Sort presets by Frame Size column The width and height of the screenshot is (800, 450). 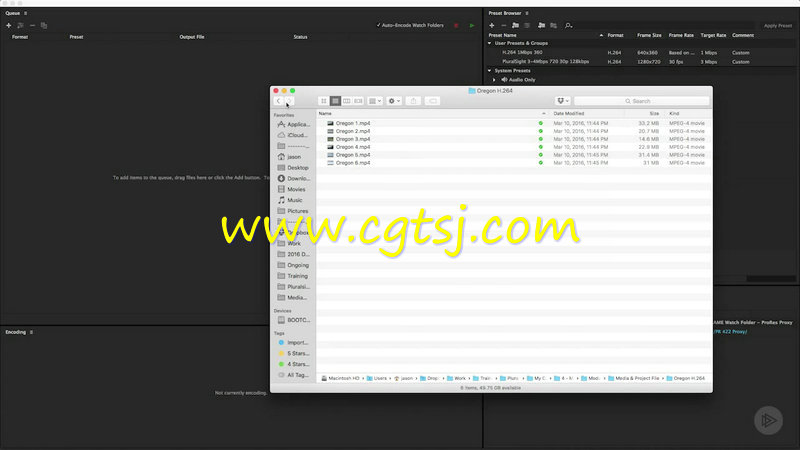click(649, 35)
